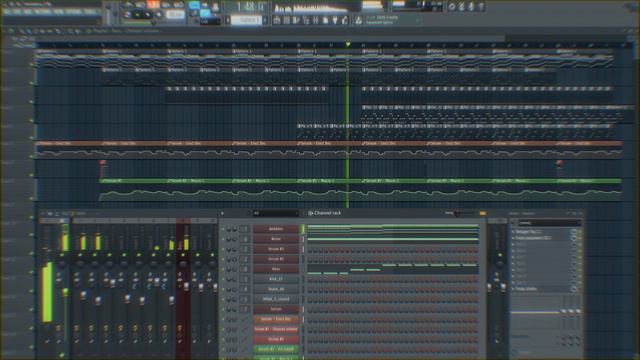Image resolution: width=640 pixels, height=360 pixels.
Task: Open the orange Vocals - Cool like channel button
Action: (276, 319)
